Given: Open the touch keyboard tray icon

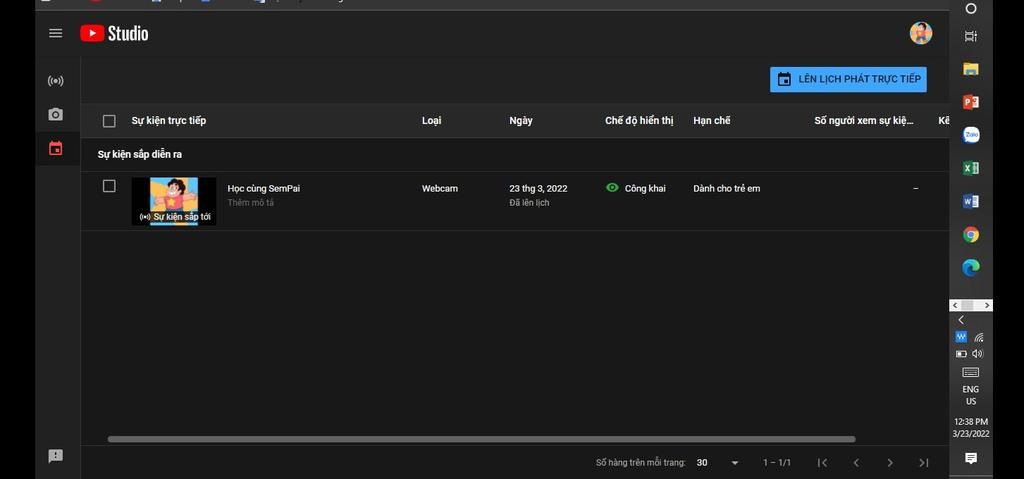Looking at the screenshot, I should click(971, 372).
